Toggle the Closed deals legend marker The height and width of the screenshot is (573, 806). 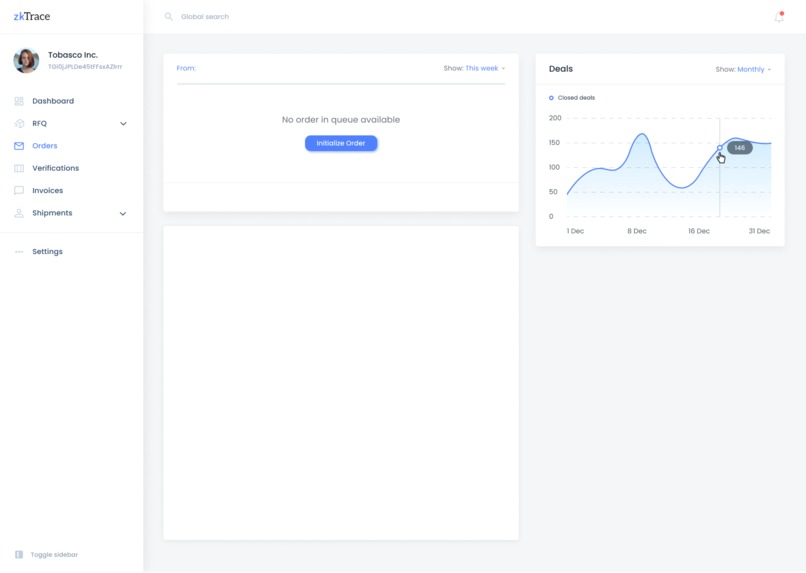pos(551,98)
